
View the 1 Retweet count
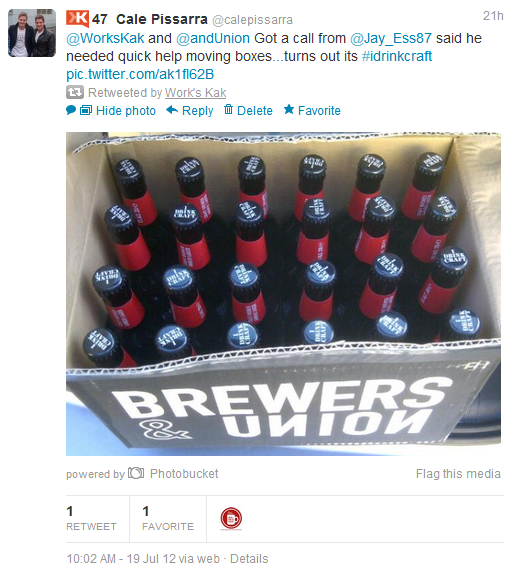click(x=91, y=519)
